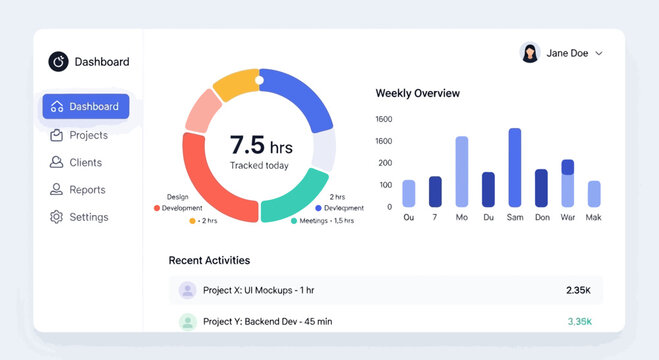The width and height of the screenshot is (659, 360).
Task: Click the red Development legend dot
Action: pos(157,208)
